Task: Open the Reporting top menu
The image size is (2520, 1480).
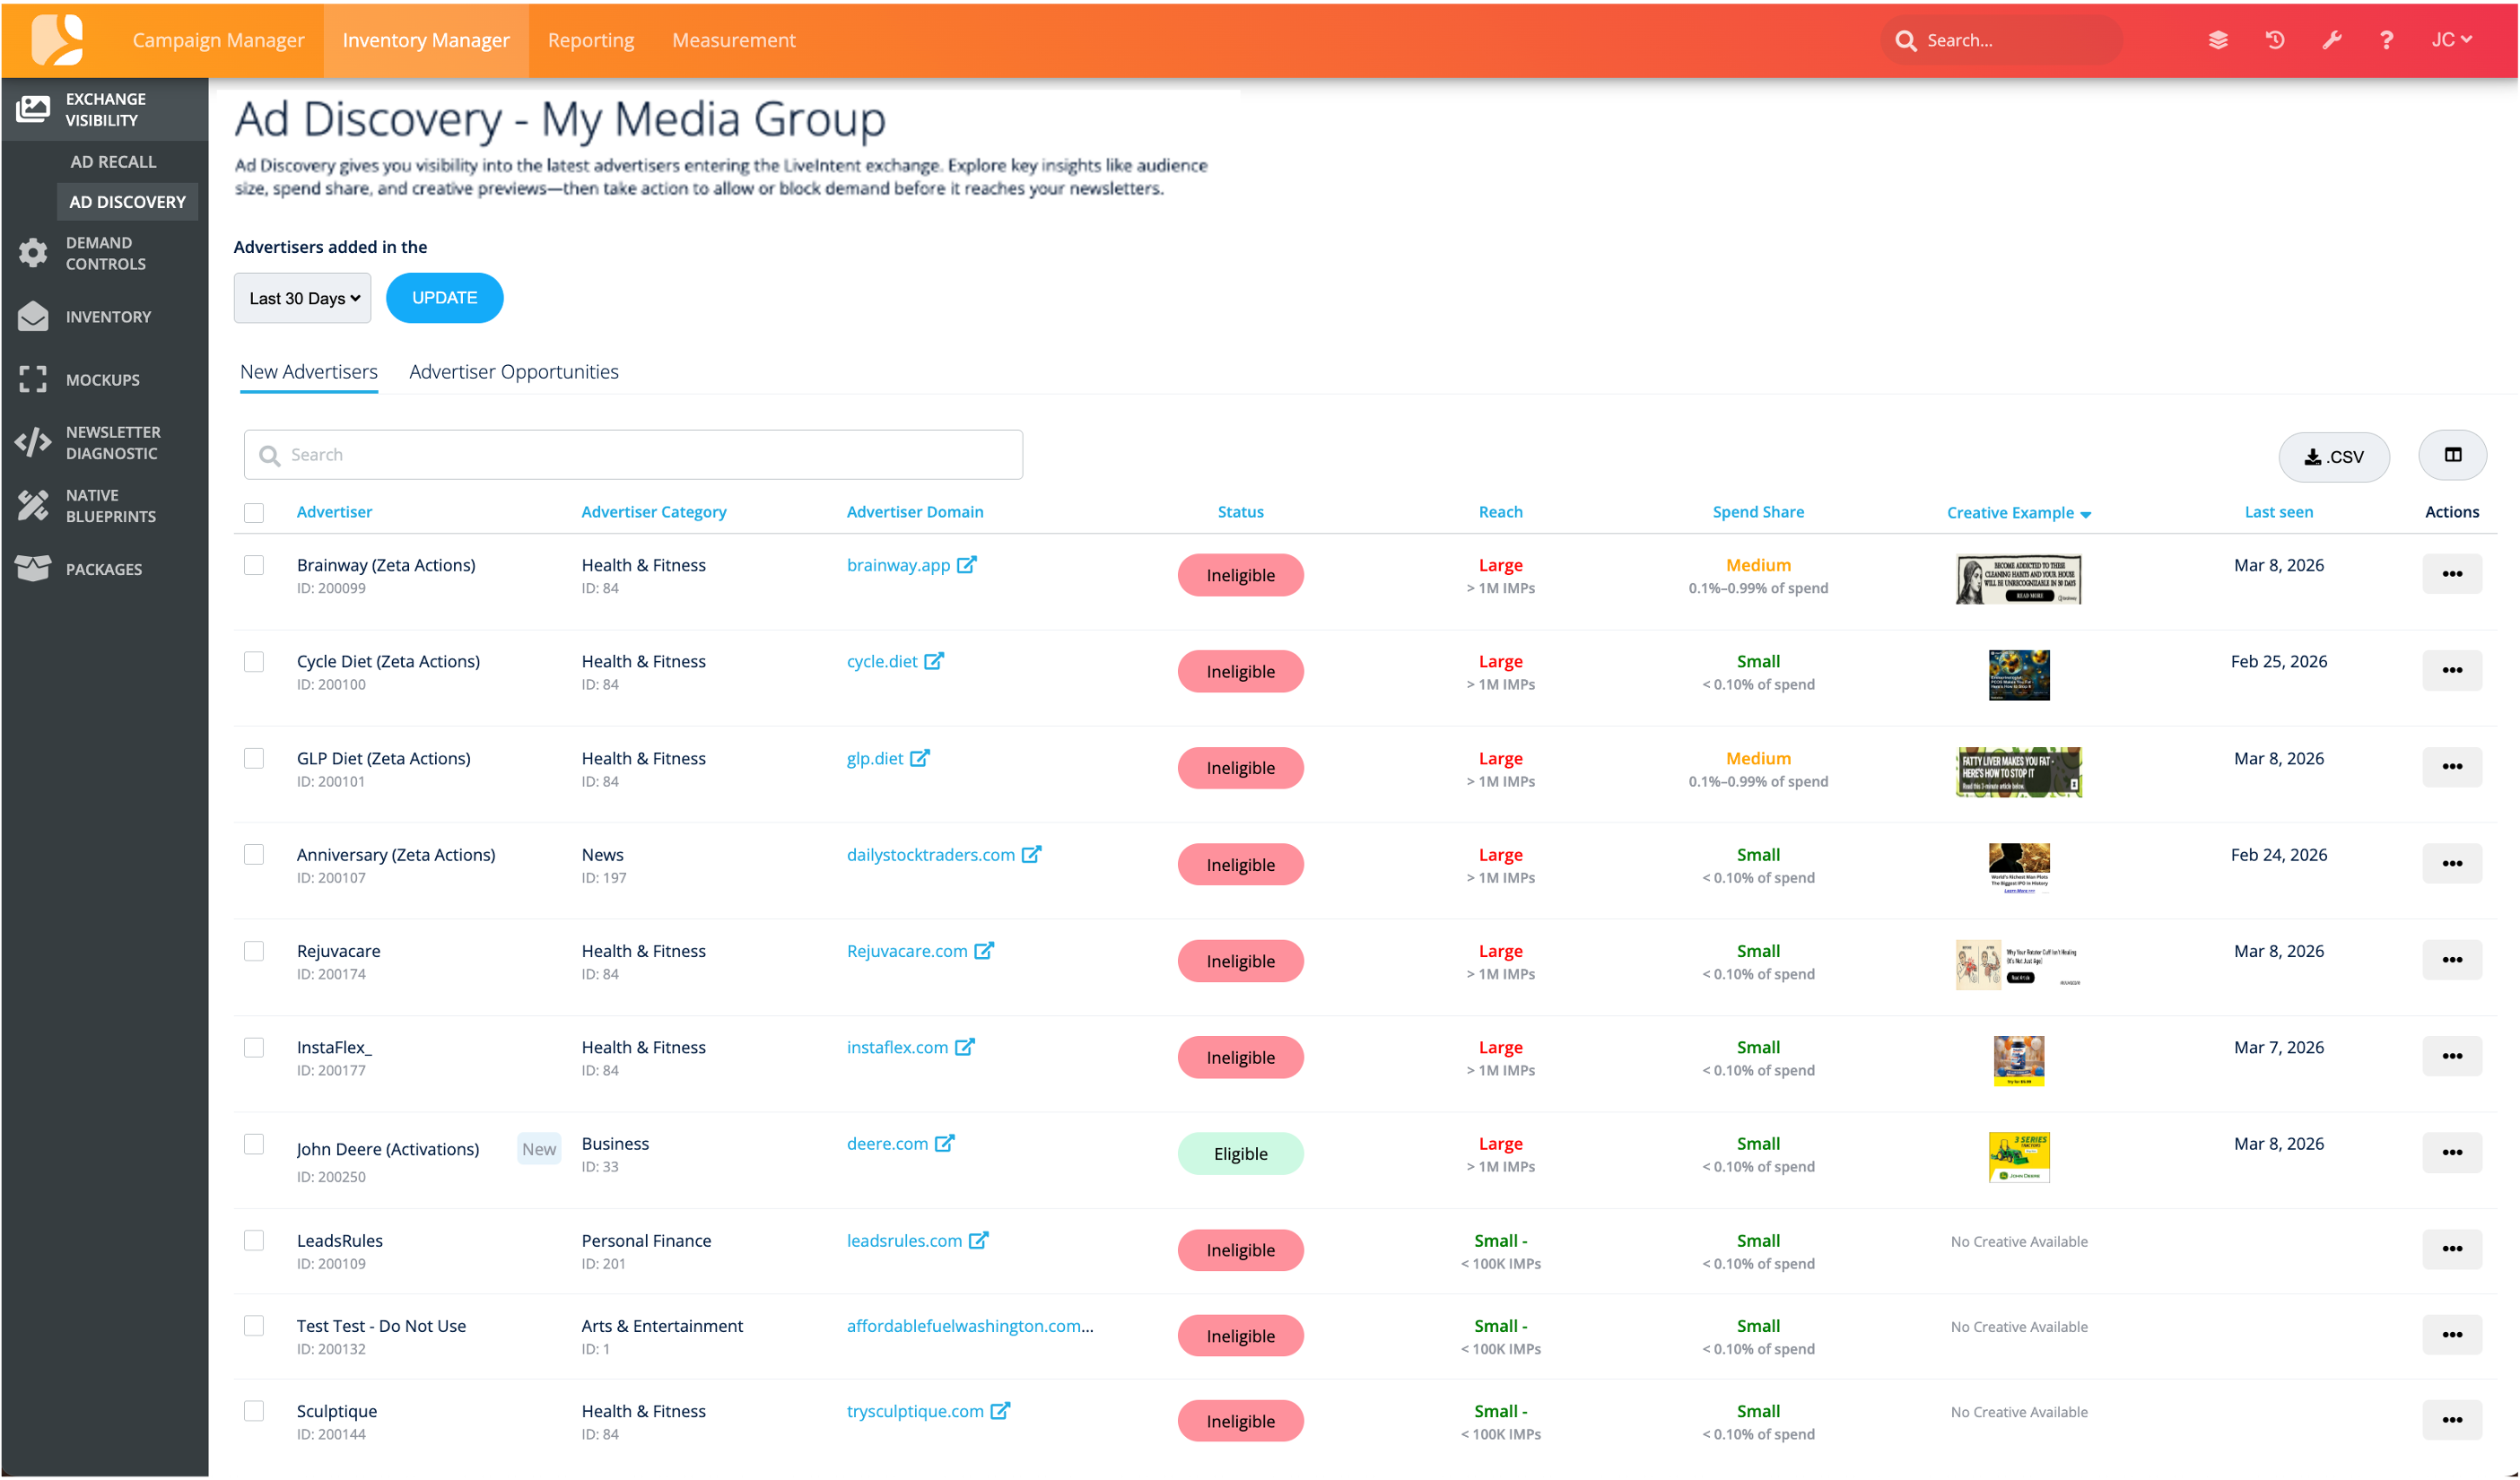Action: (590, 40)
